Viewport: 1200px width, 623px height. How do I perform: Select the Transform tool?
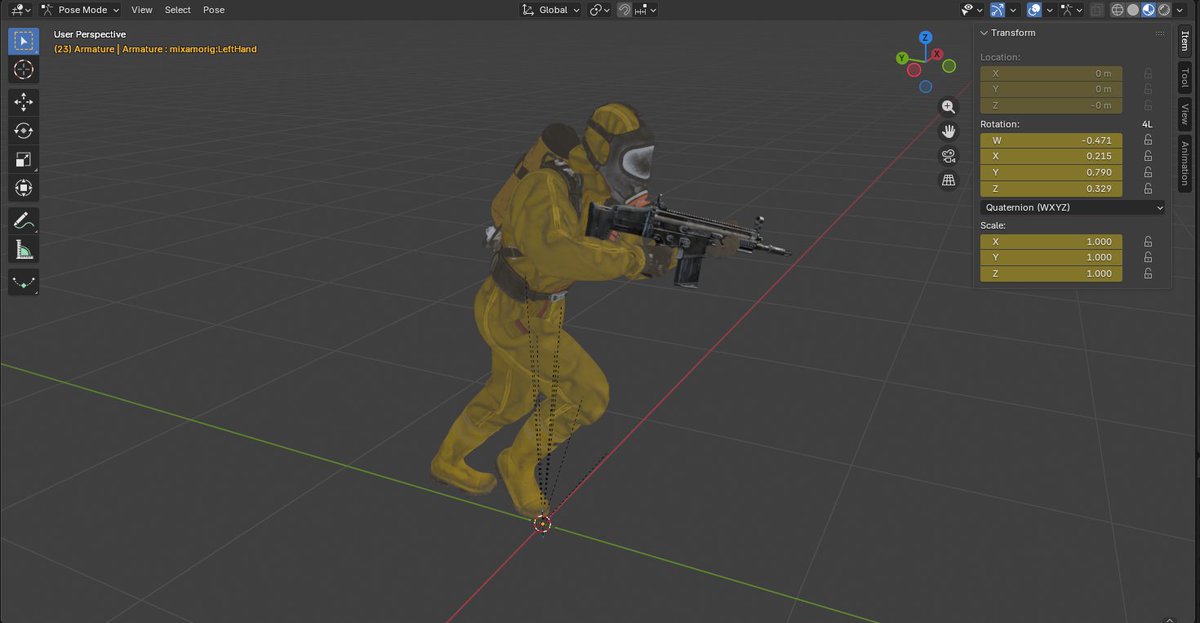pos(24,188)
